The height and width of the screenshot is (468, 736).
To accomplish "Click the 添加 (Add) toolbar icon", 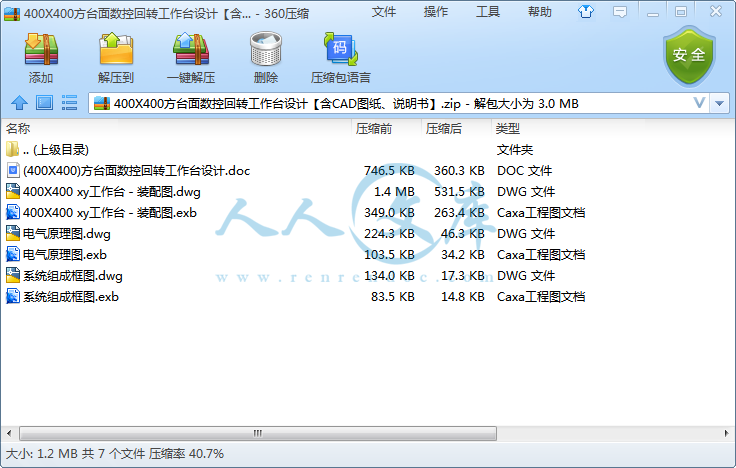I will tap(41, 48).
